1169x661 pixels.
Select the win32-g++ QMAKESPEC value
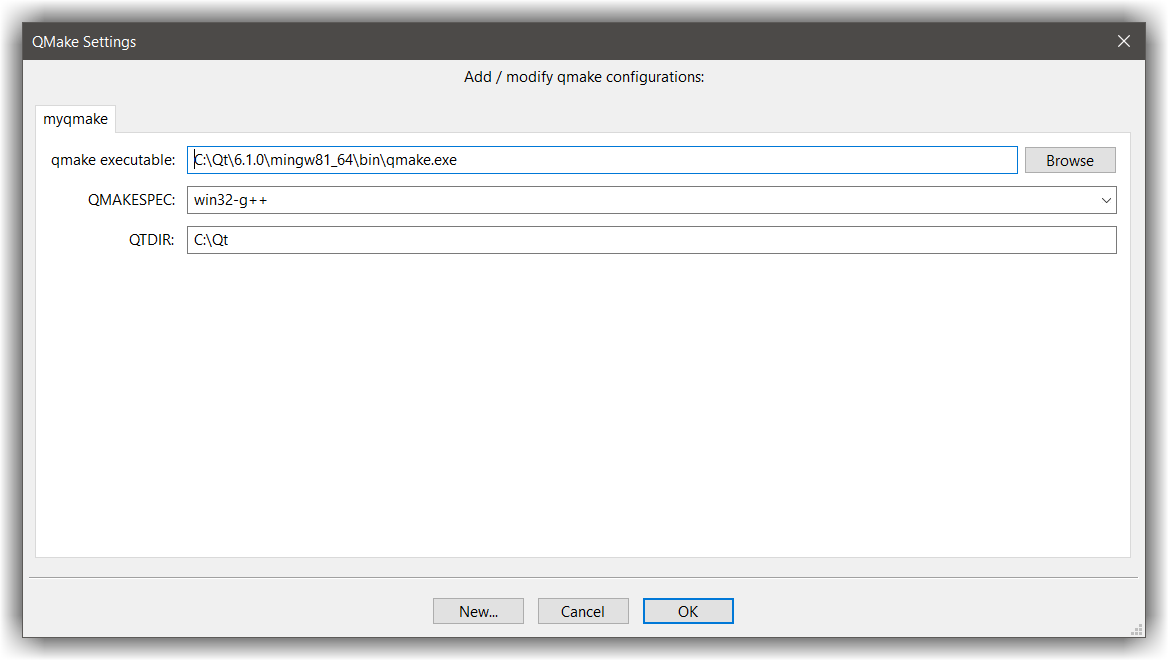[x=650, y=200]
